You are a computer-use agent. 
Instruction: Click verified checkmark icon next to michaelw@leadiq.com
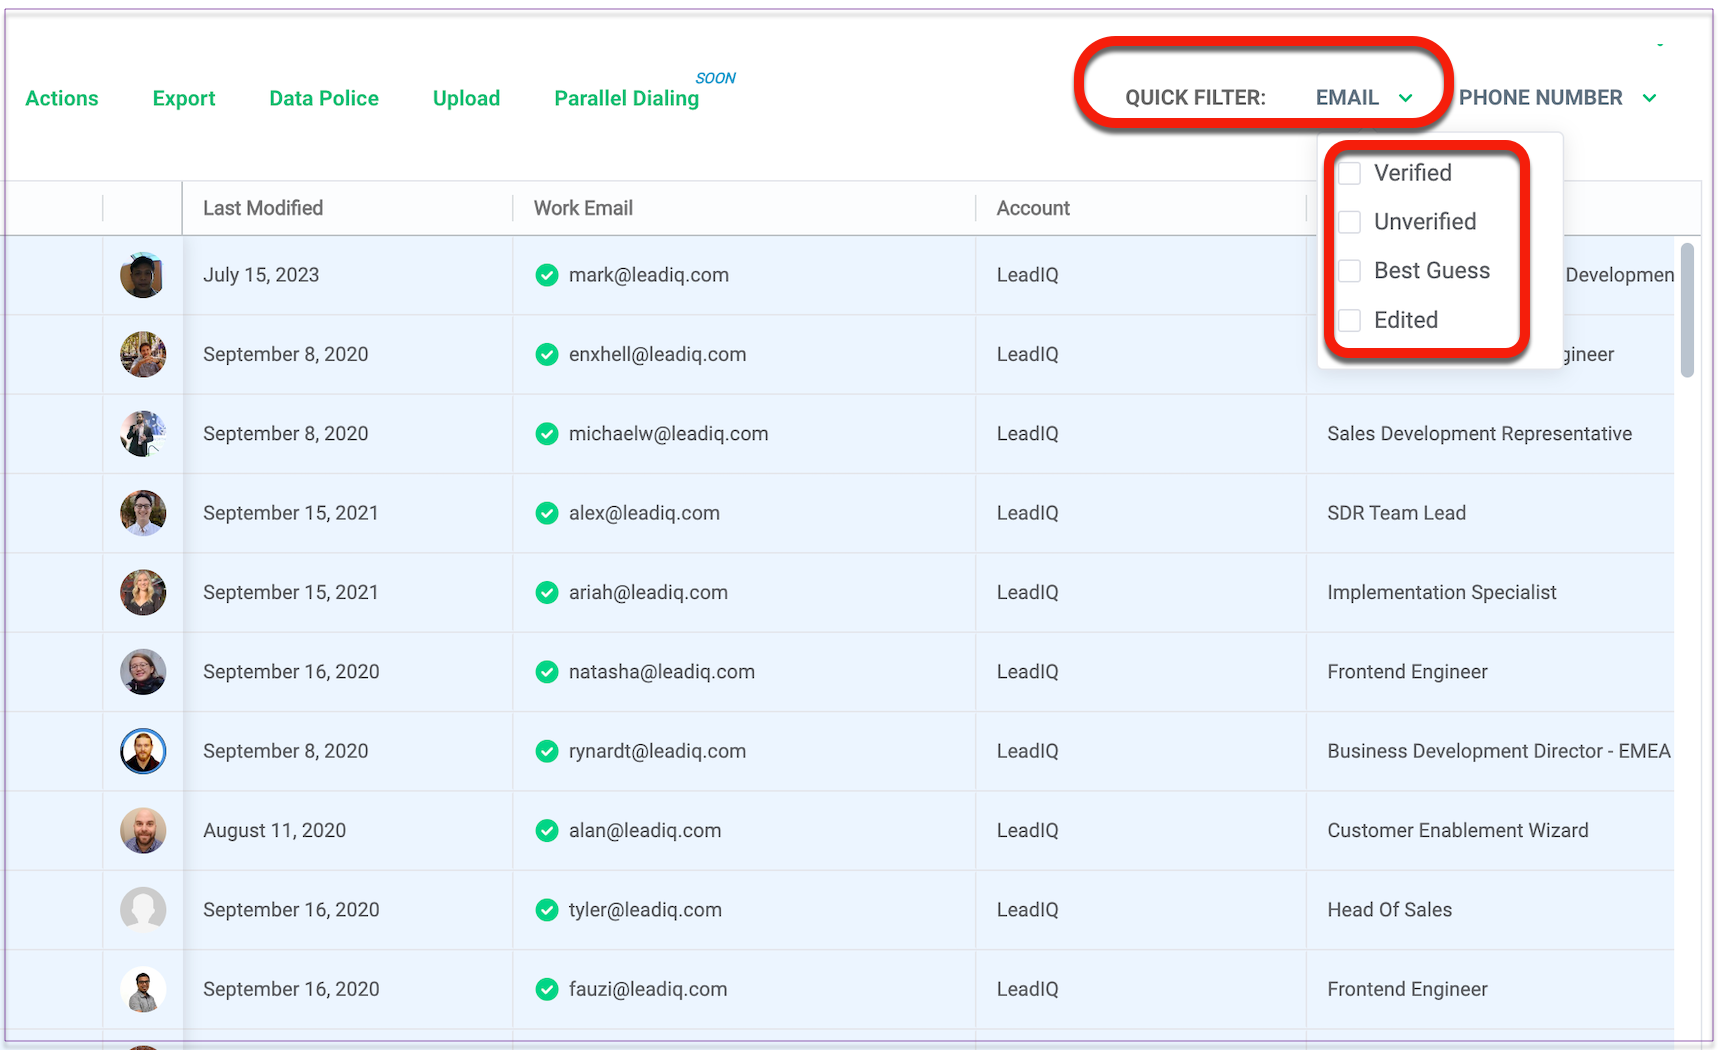tap(546, 434)
